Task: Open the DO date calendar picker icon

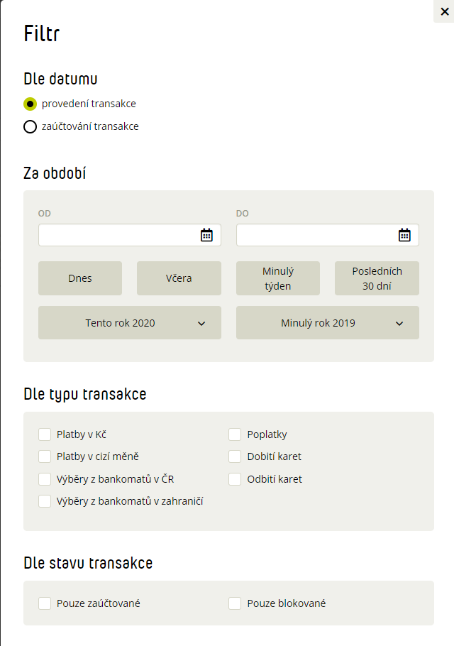Action: point(404,235)
